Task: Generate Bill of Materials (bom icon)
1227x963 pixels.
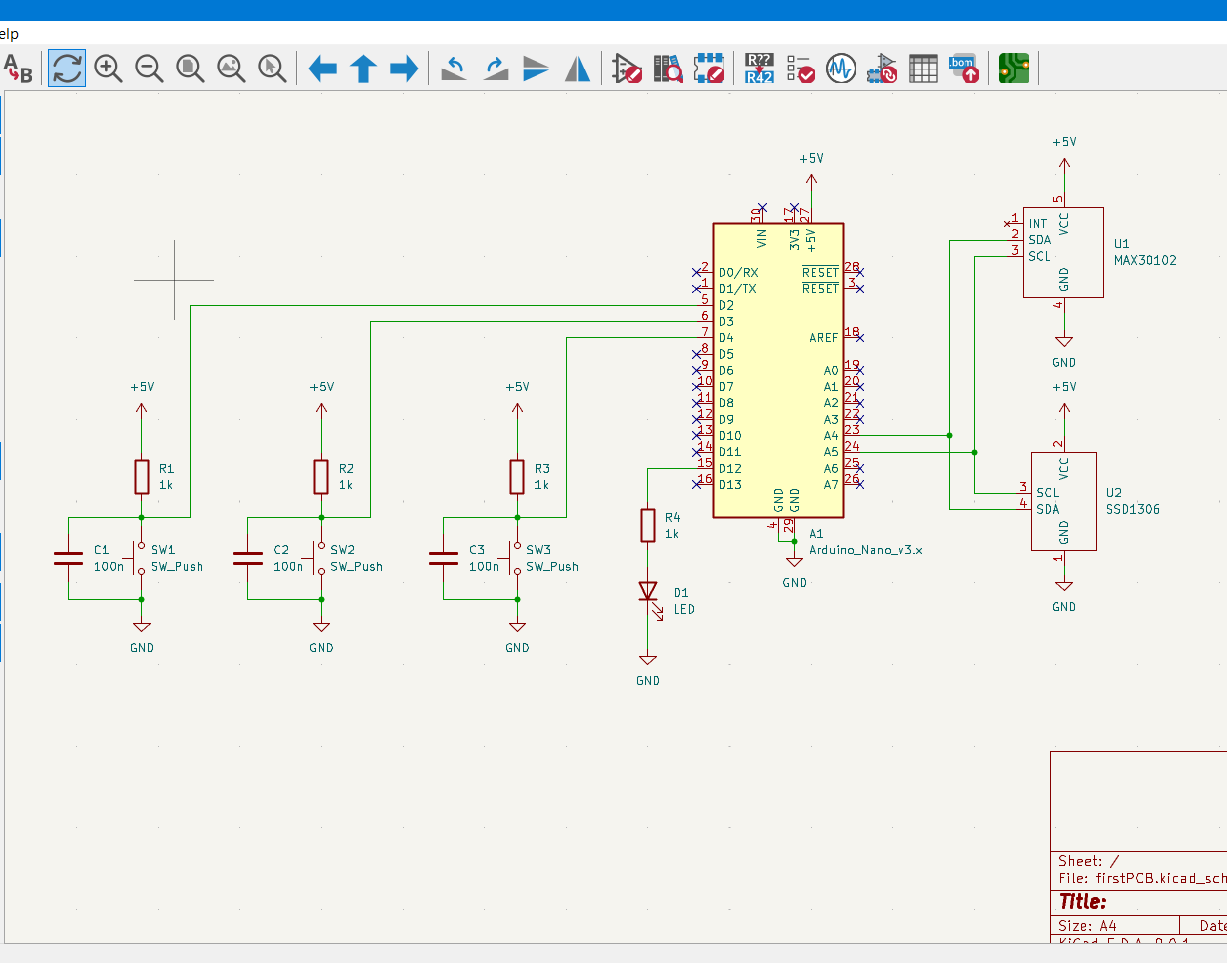Action: pyautogui.click(x=964, y=69)
